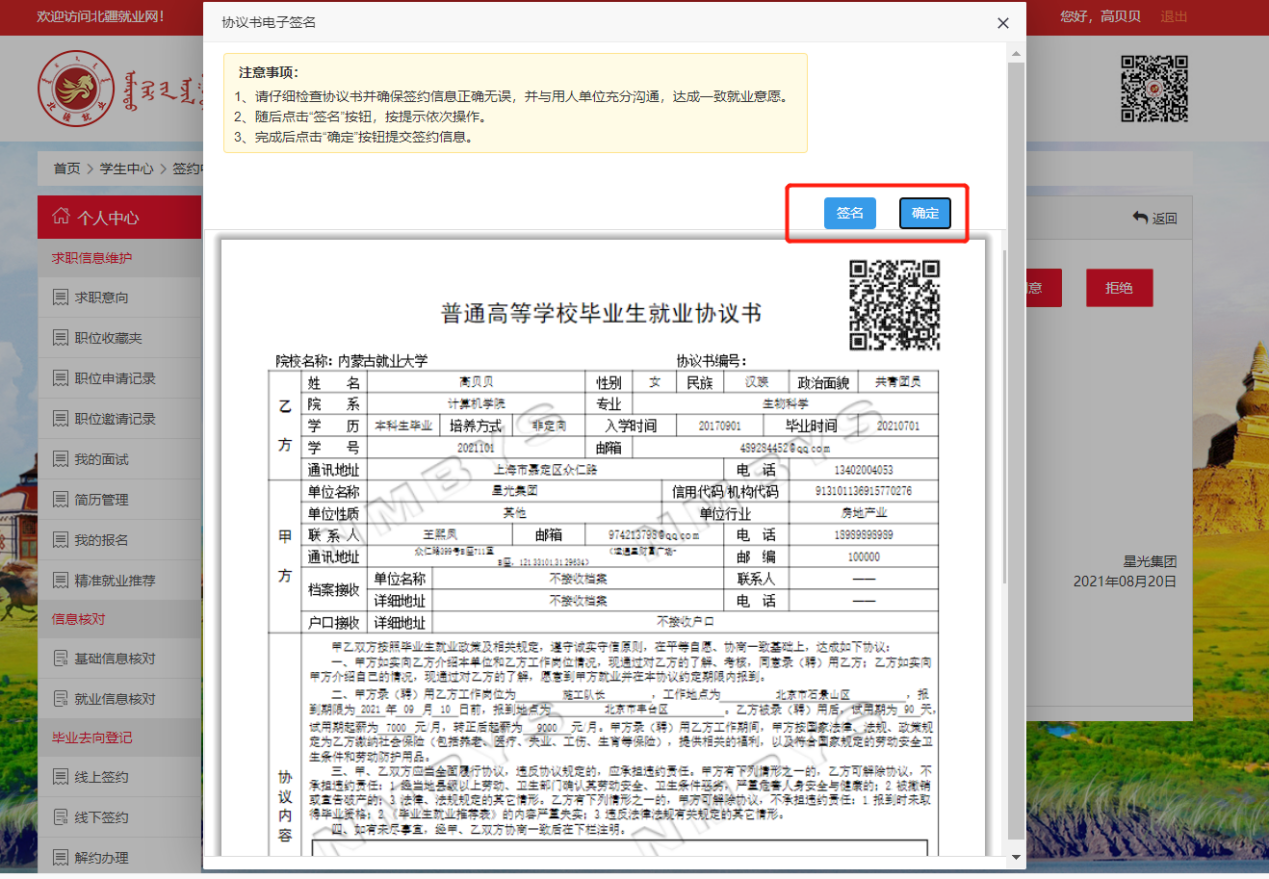Select 解约办理 menu item
This screenshot has width=1269, height=879.
click(x=101, y=858)
